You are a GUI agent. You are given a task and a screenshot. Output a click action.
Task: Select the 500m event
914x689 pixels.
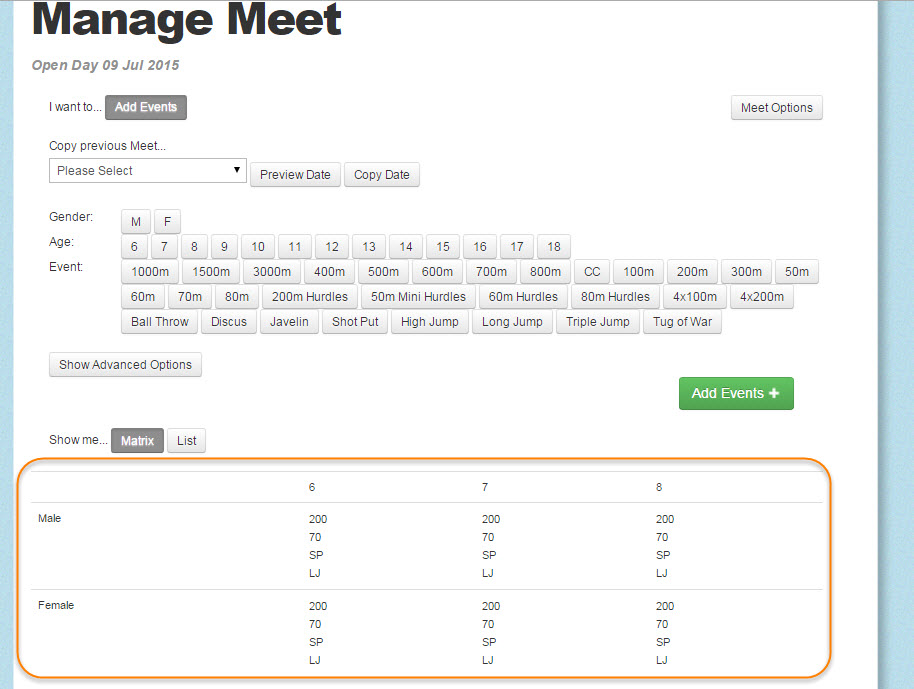384,272
